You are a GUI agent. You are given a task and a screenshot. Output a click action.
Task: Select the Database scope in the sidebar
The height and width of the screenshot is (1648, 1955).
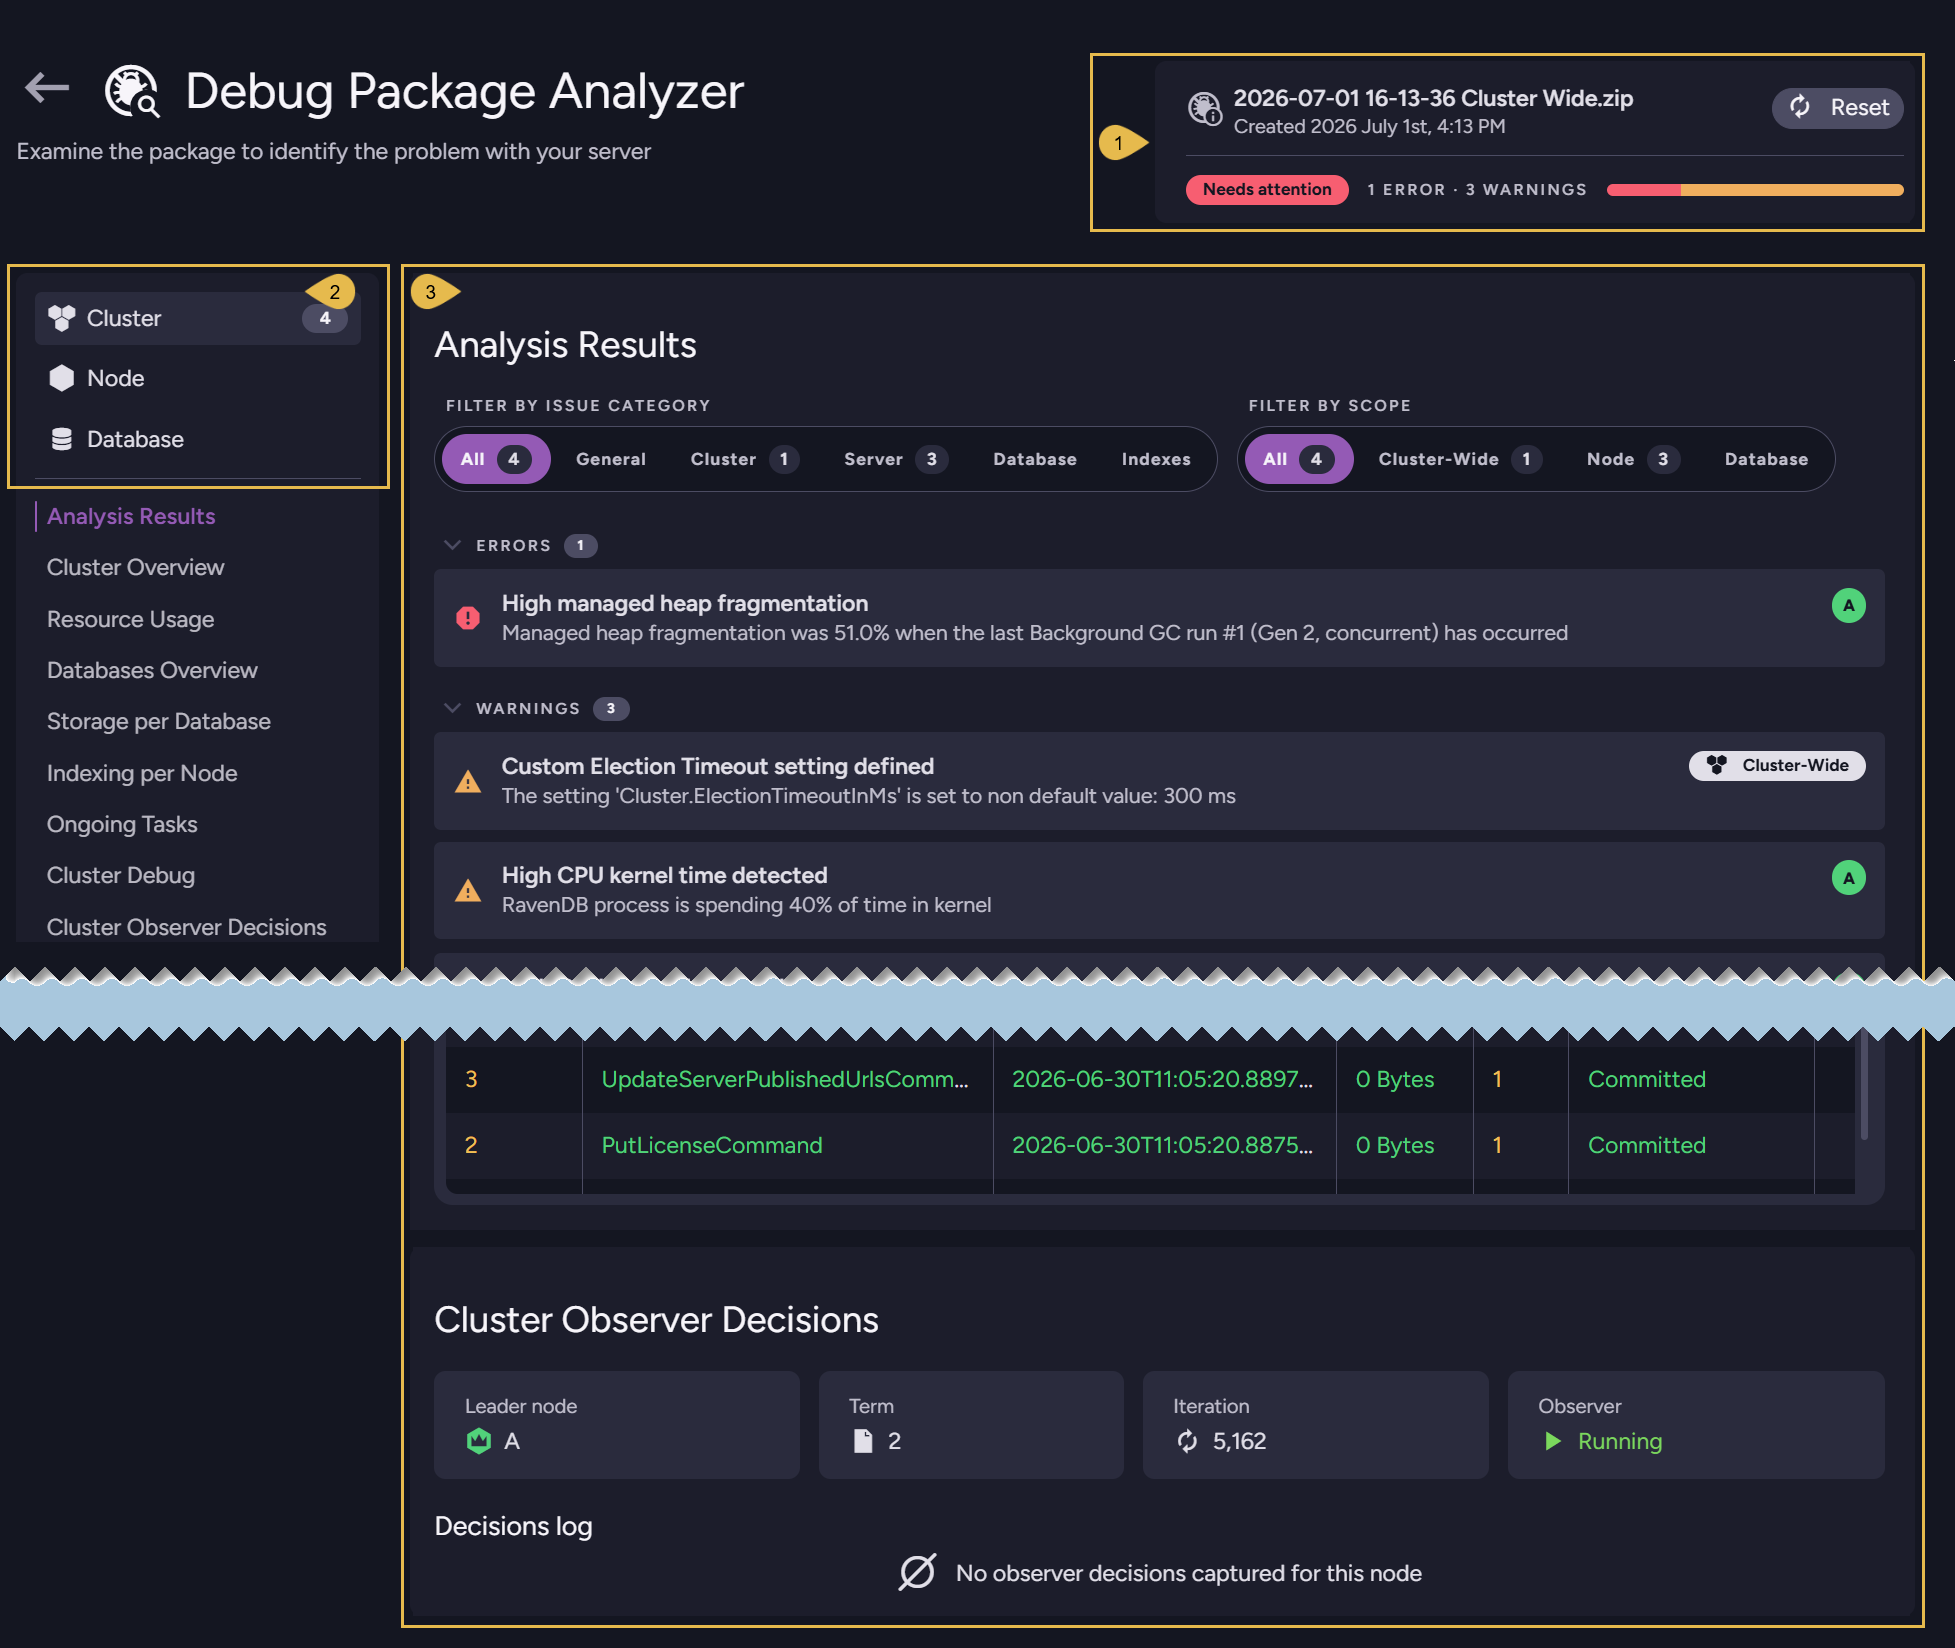(197, 439)
